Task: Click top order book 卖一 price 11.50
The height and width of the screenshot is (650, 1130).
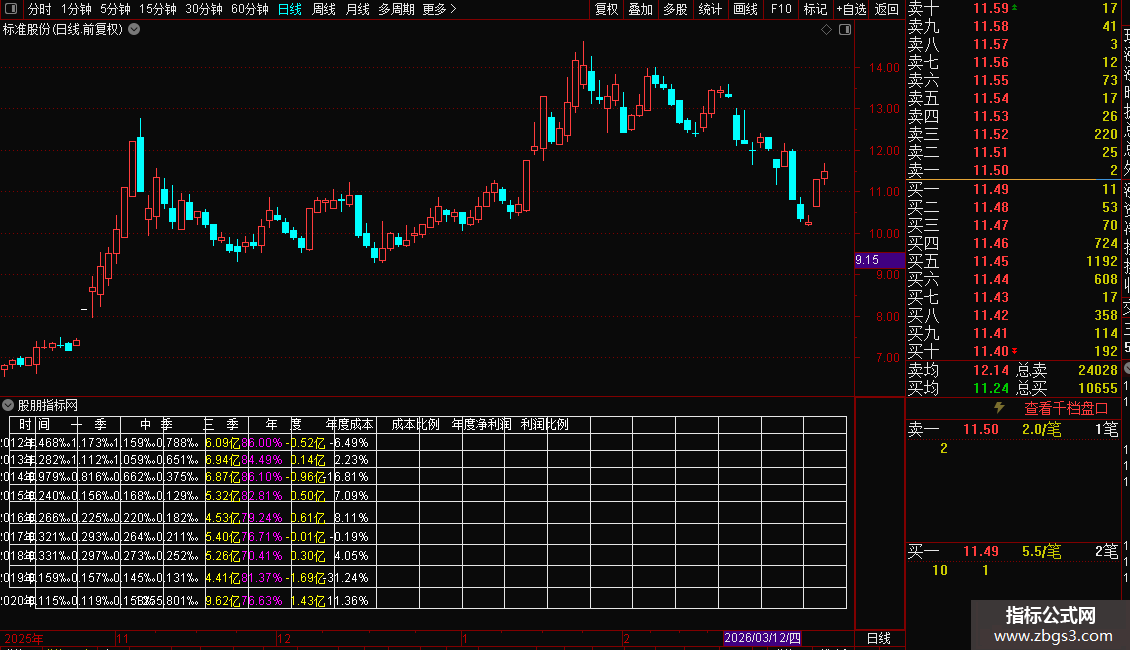Action: coord(991,170)
